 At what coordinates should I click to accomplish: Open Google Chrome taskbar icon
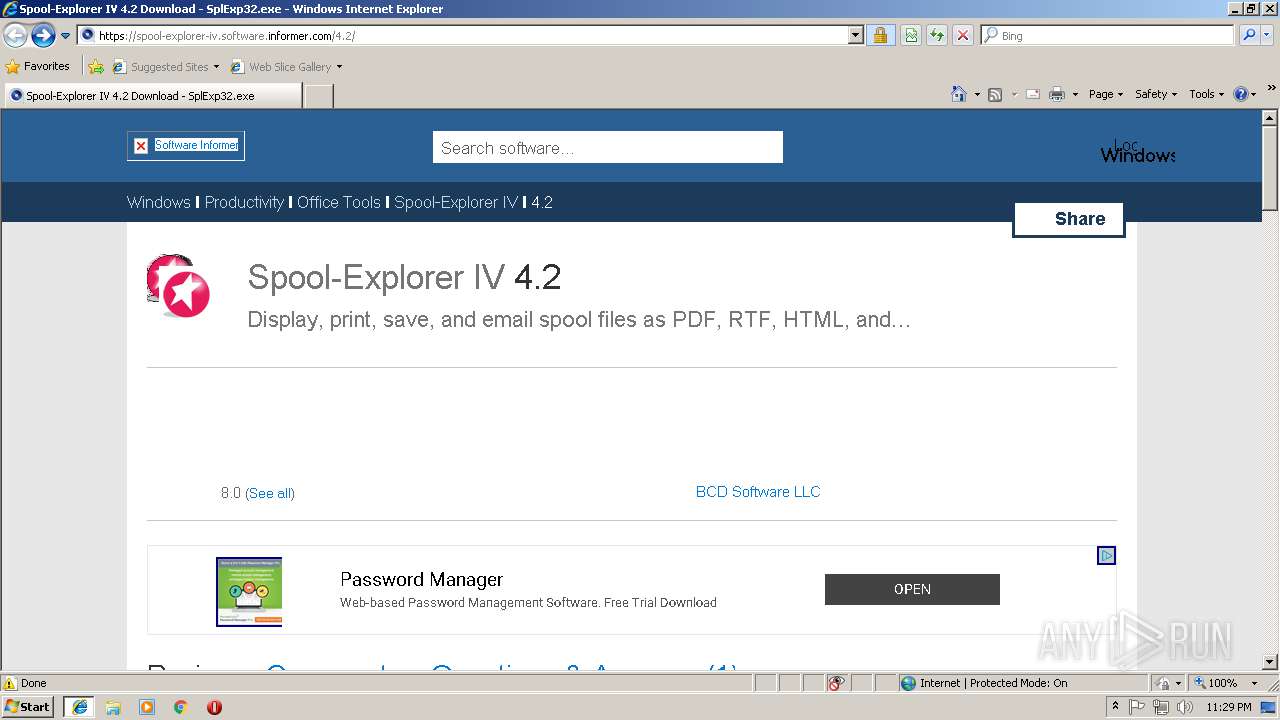tap(181, 707)
